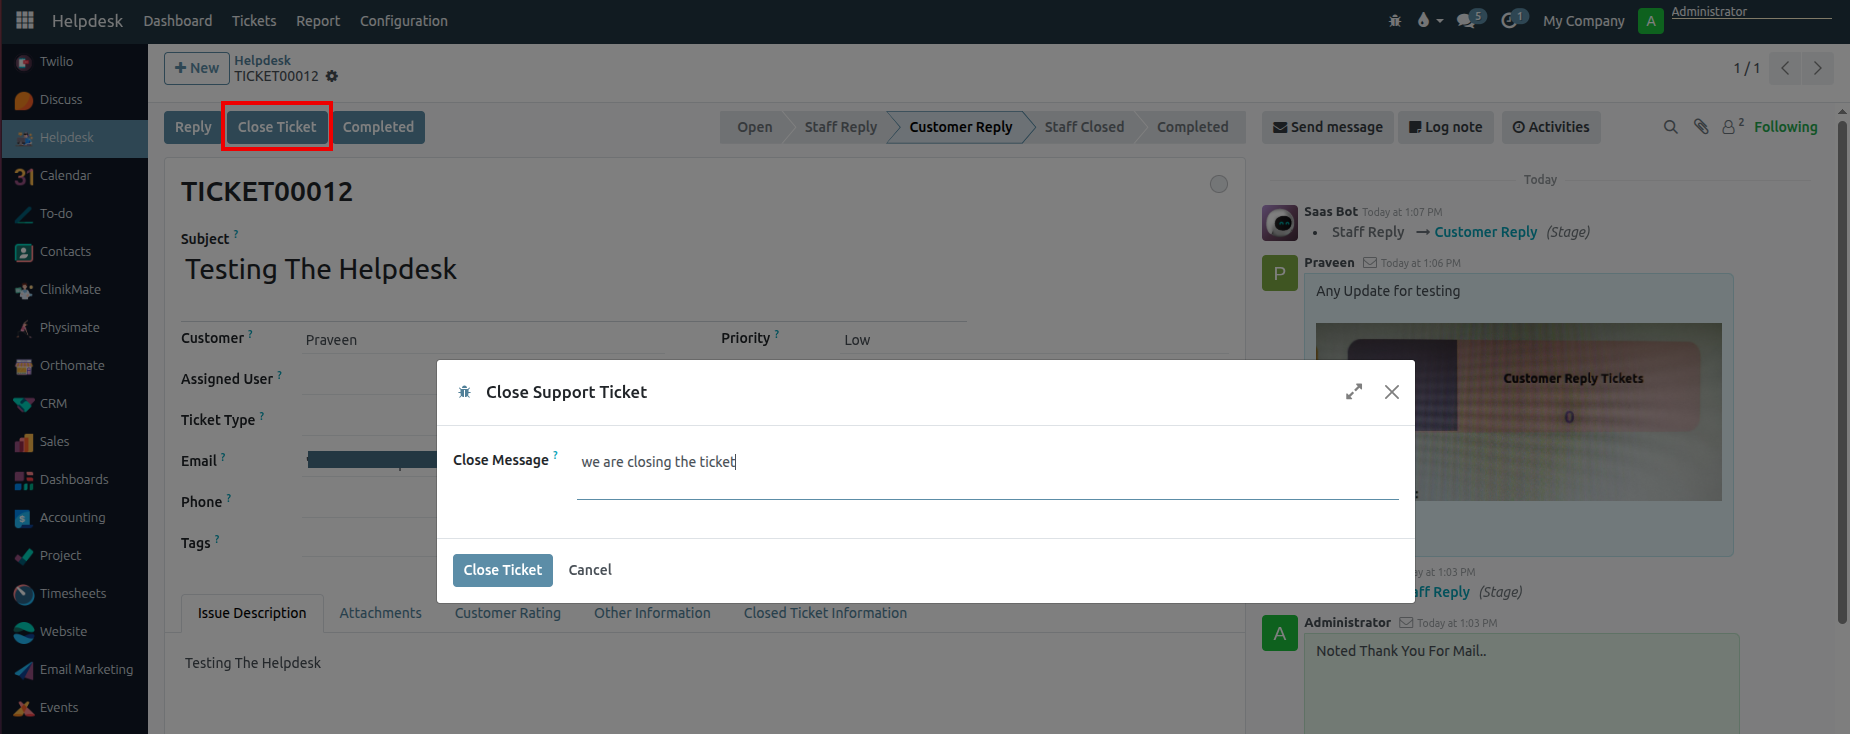Image resolution: width=1850 pixels, height=734 pixels.
Task: Cancel the Close Support Ticket dialog
Action: [x=590, y=570]
